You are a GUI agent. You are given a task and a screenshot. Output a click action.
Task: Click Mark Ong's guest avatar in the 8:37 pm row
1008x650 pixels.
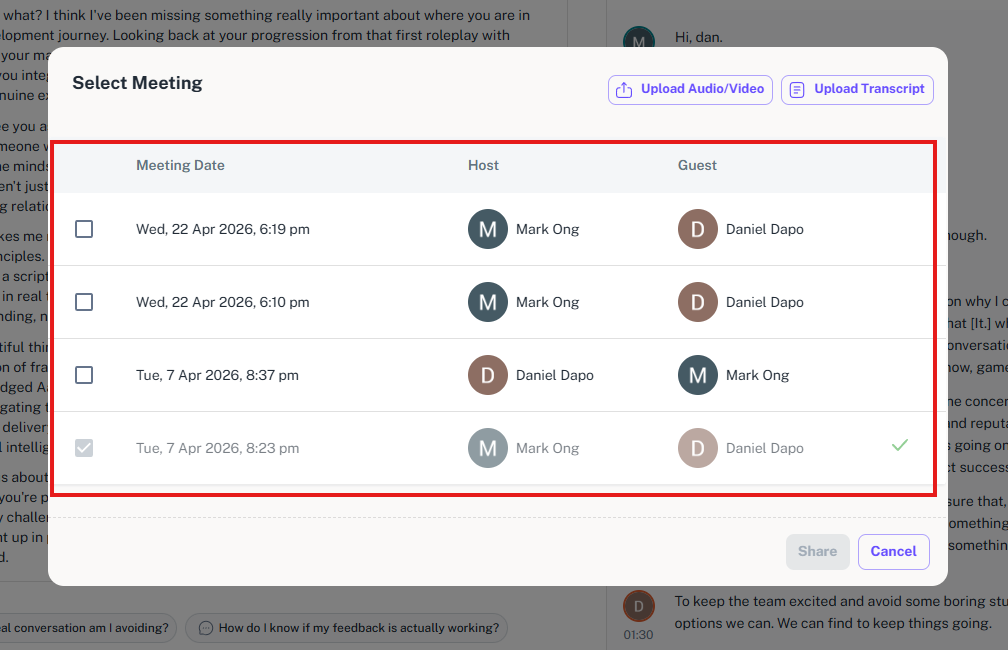click(698, 375)
